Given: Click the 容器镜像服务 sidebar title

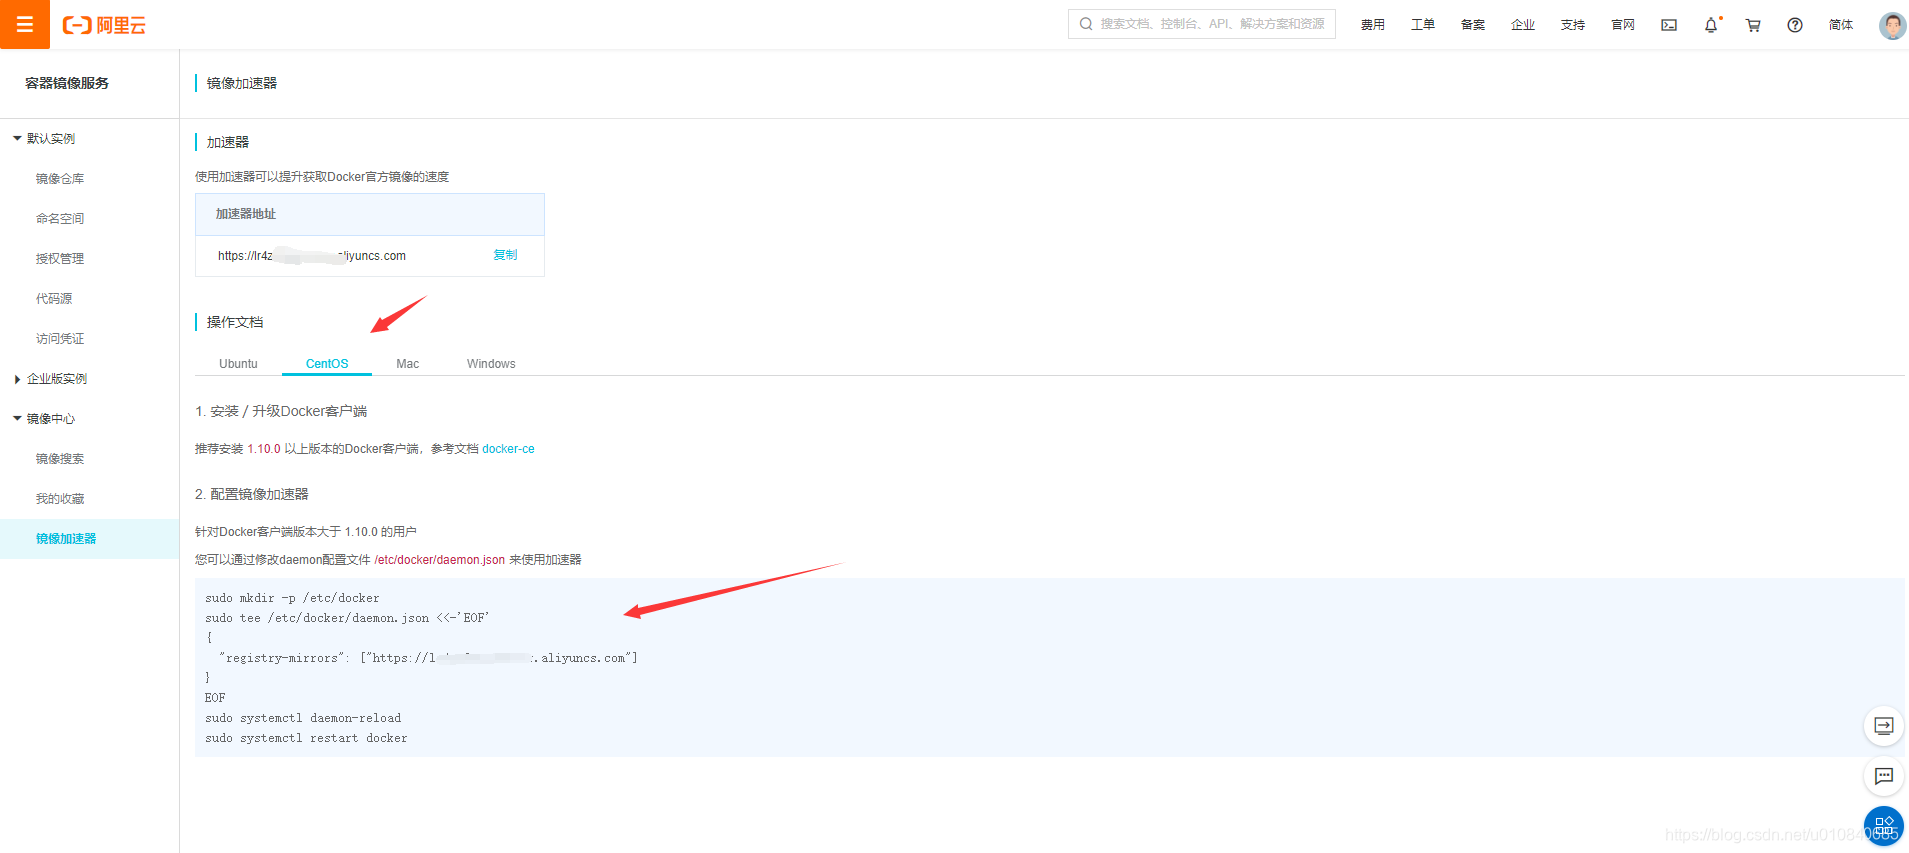Looking at the screenshot, I should pos(67,83).
